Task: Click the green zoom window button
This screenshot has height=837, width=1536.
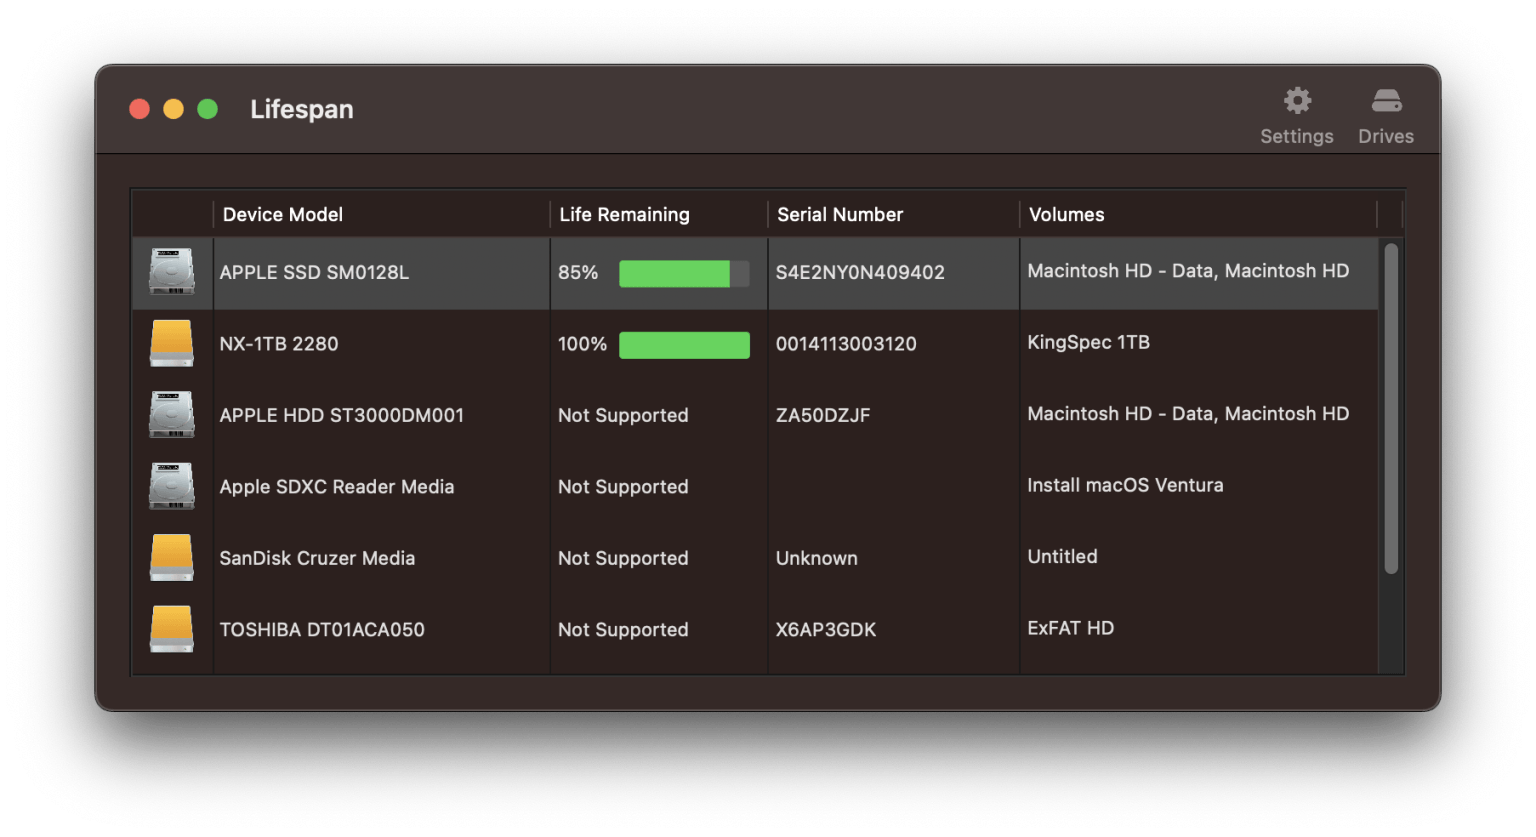Action: (x=208, y=109)
